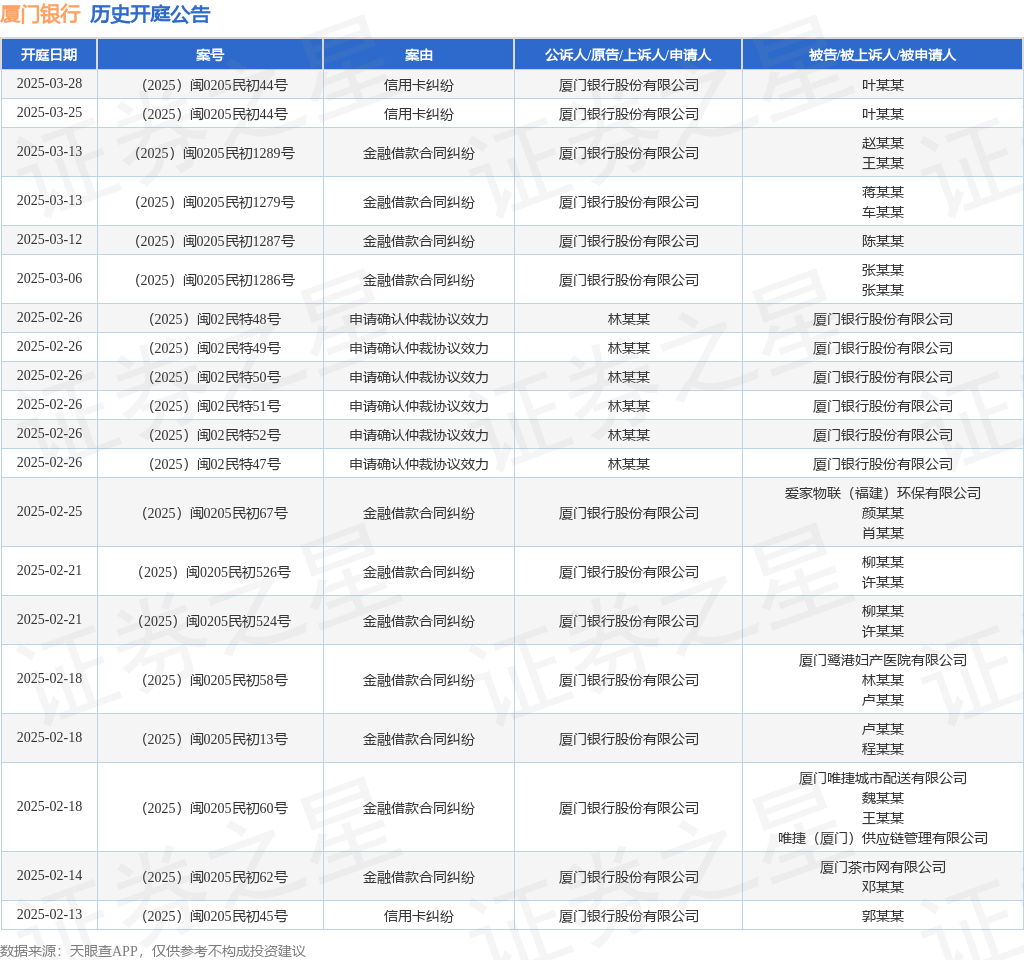Open case （2025）闽0205民初1279号

pyautogui.click(x=210, y=202)
